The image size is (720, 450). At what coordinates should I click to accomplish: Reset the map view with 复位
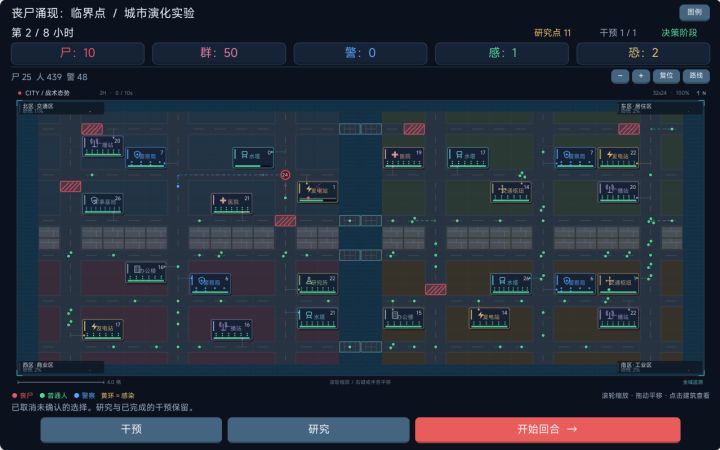coord(666,76)
